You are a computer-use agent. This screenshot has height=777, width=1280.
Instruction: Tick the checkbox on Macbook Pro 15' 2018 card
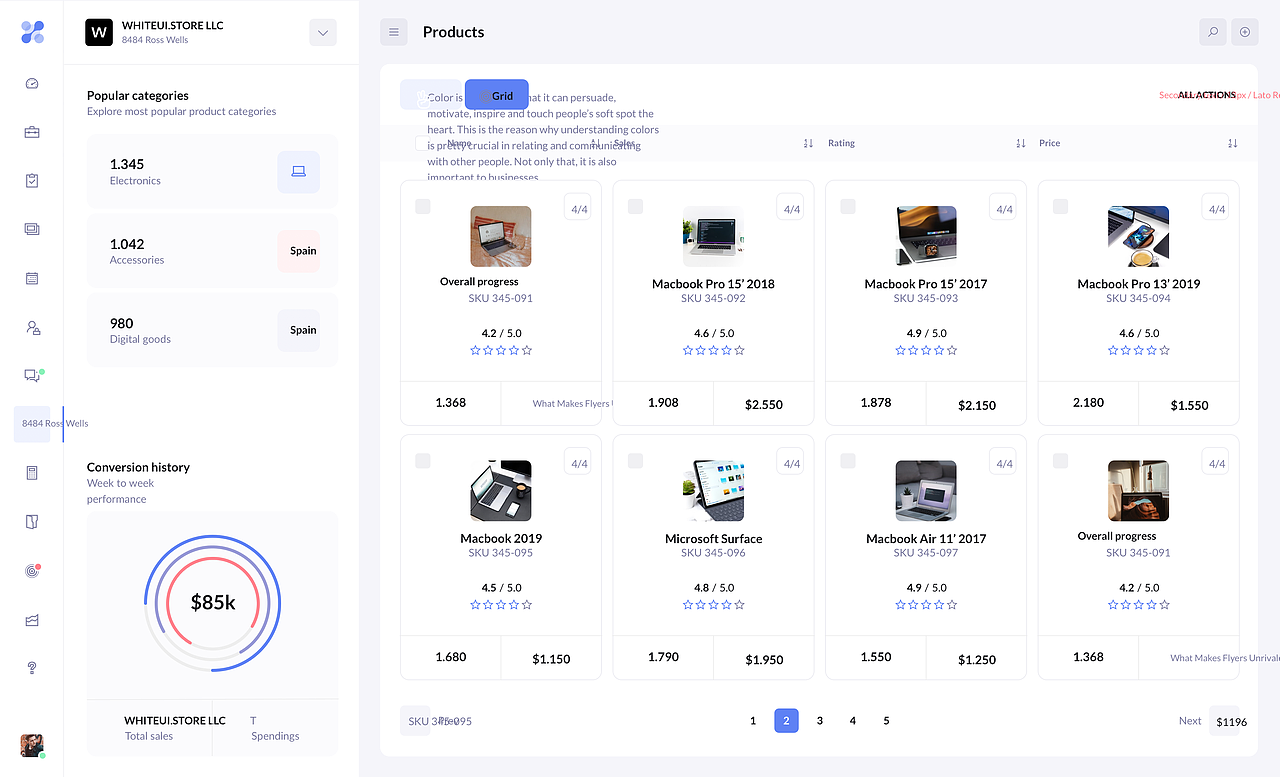tap(635, 206)
